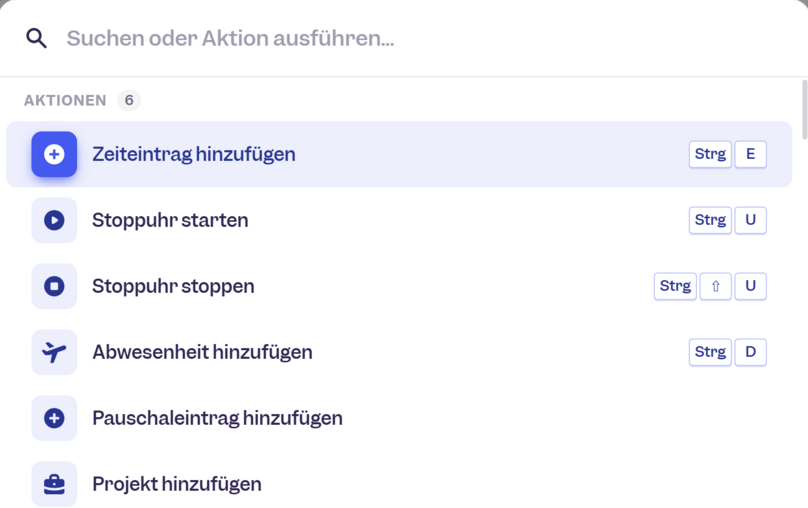Click the stop icon for Stoppuhr stoppen

pyautogui.click(x=54, y=286)
